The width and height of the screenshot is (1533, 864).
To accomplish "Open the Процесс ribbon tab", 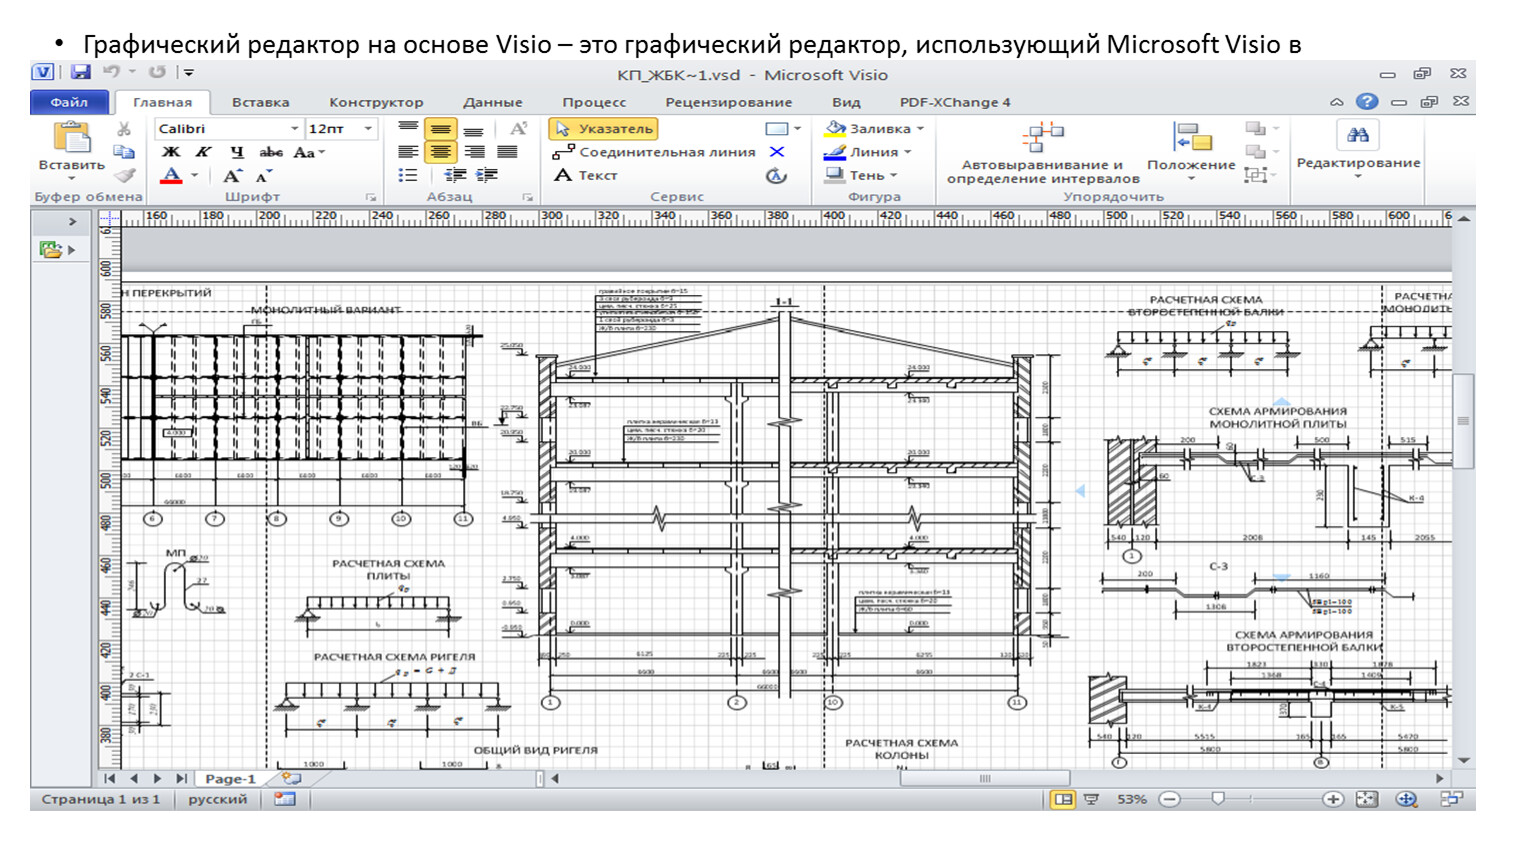I will click(x=594, y=102).
